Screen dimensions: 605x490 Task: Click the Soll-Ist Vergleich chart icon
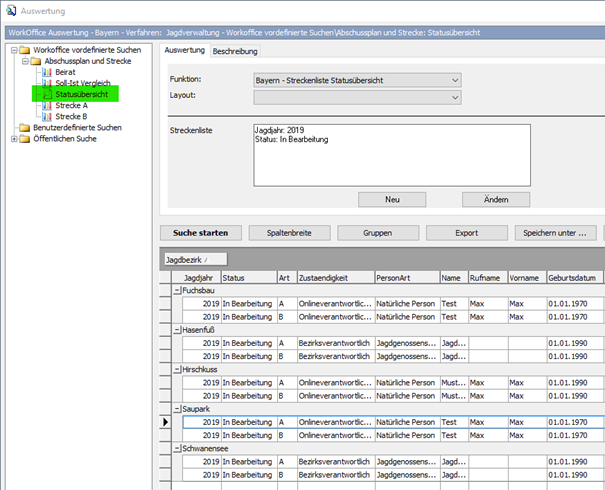[x=46, y=83]
